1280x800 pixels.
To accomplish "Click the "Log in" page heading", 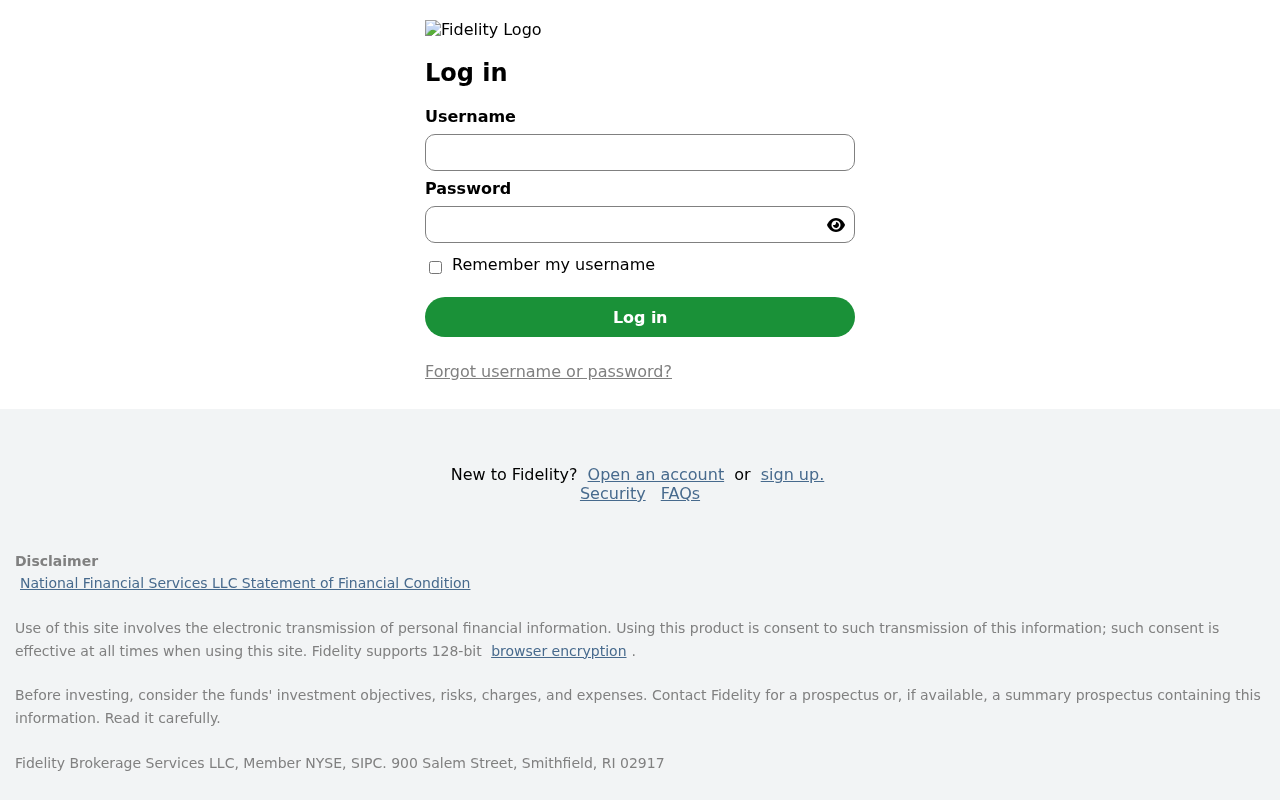I will 466,73.
